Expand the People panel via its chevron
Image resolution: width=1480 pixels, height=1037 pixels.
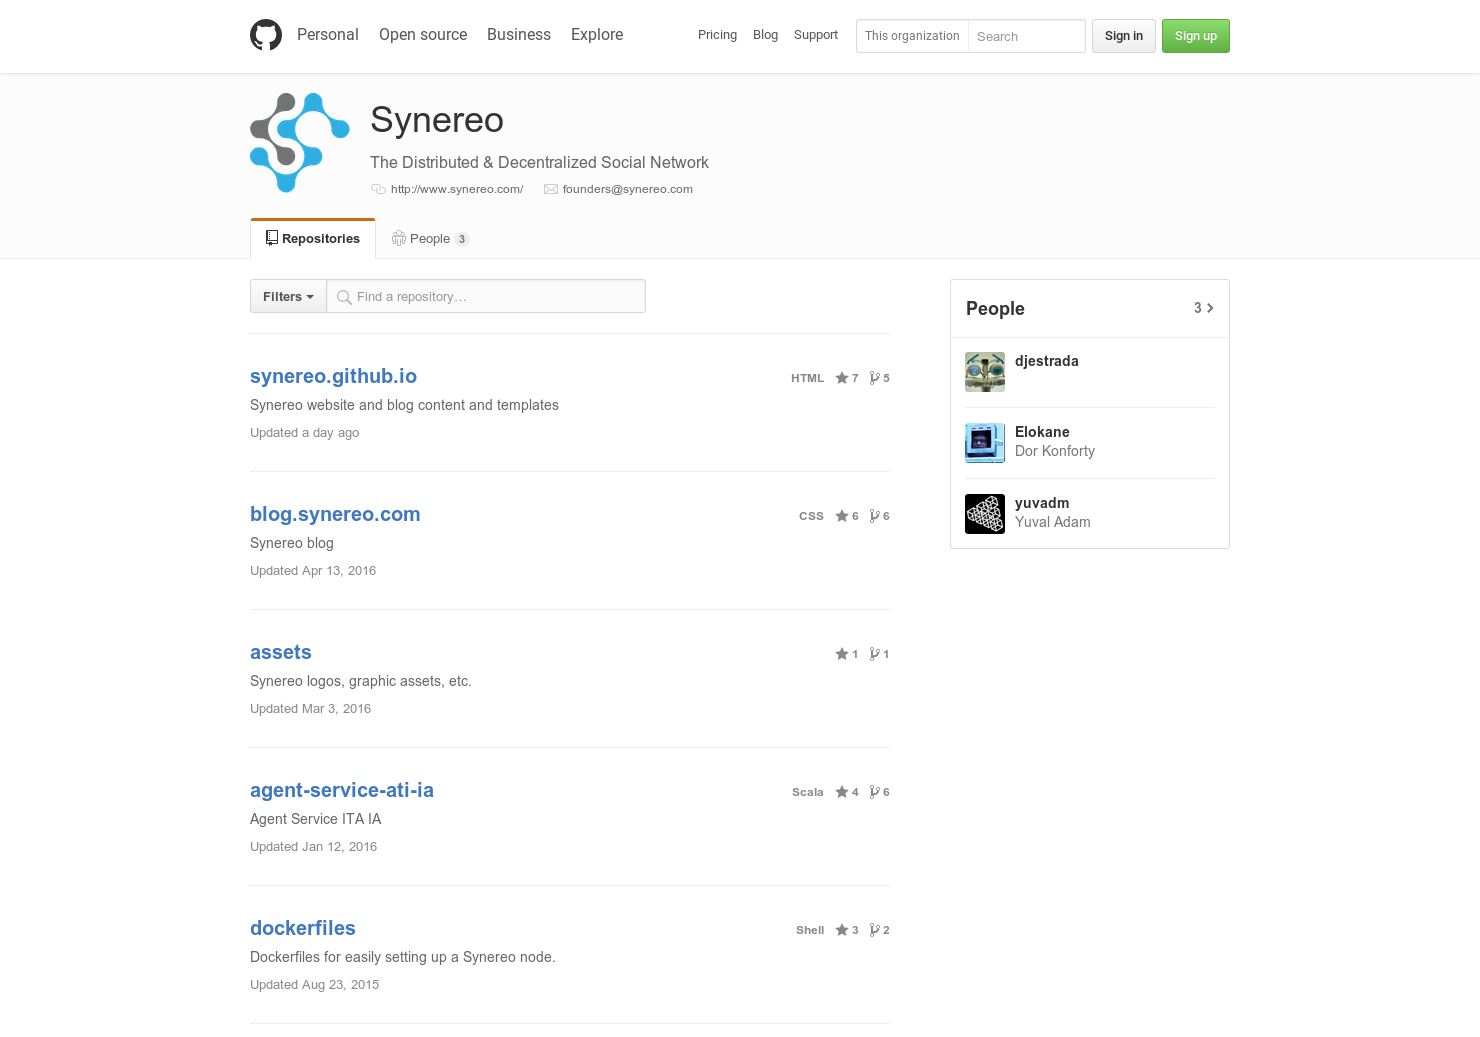coord(1210,308)
